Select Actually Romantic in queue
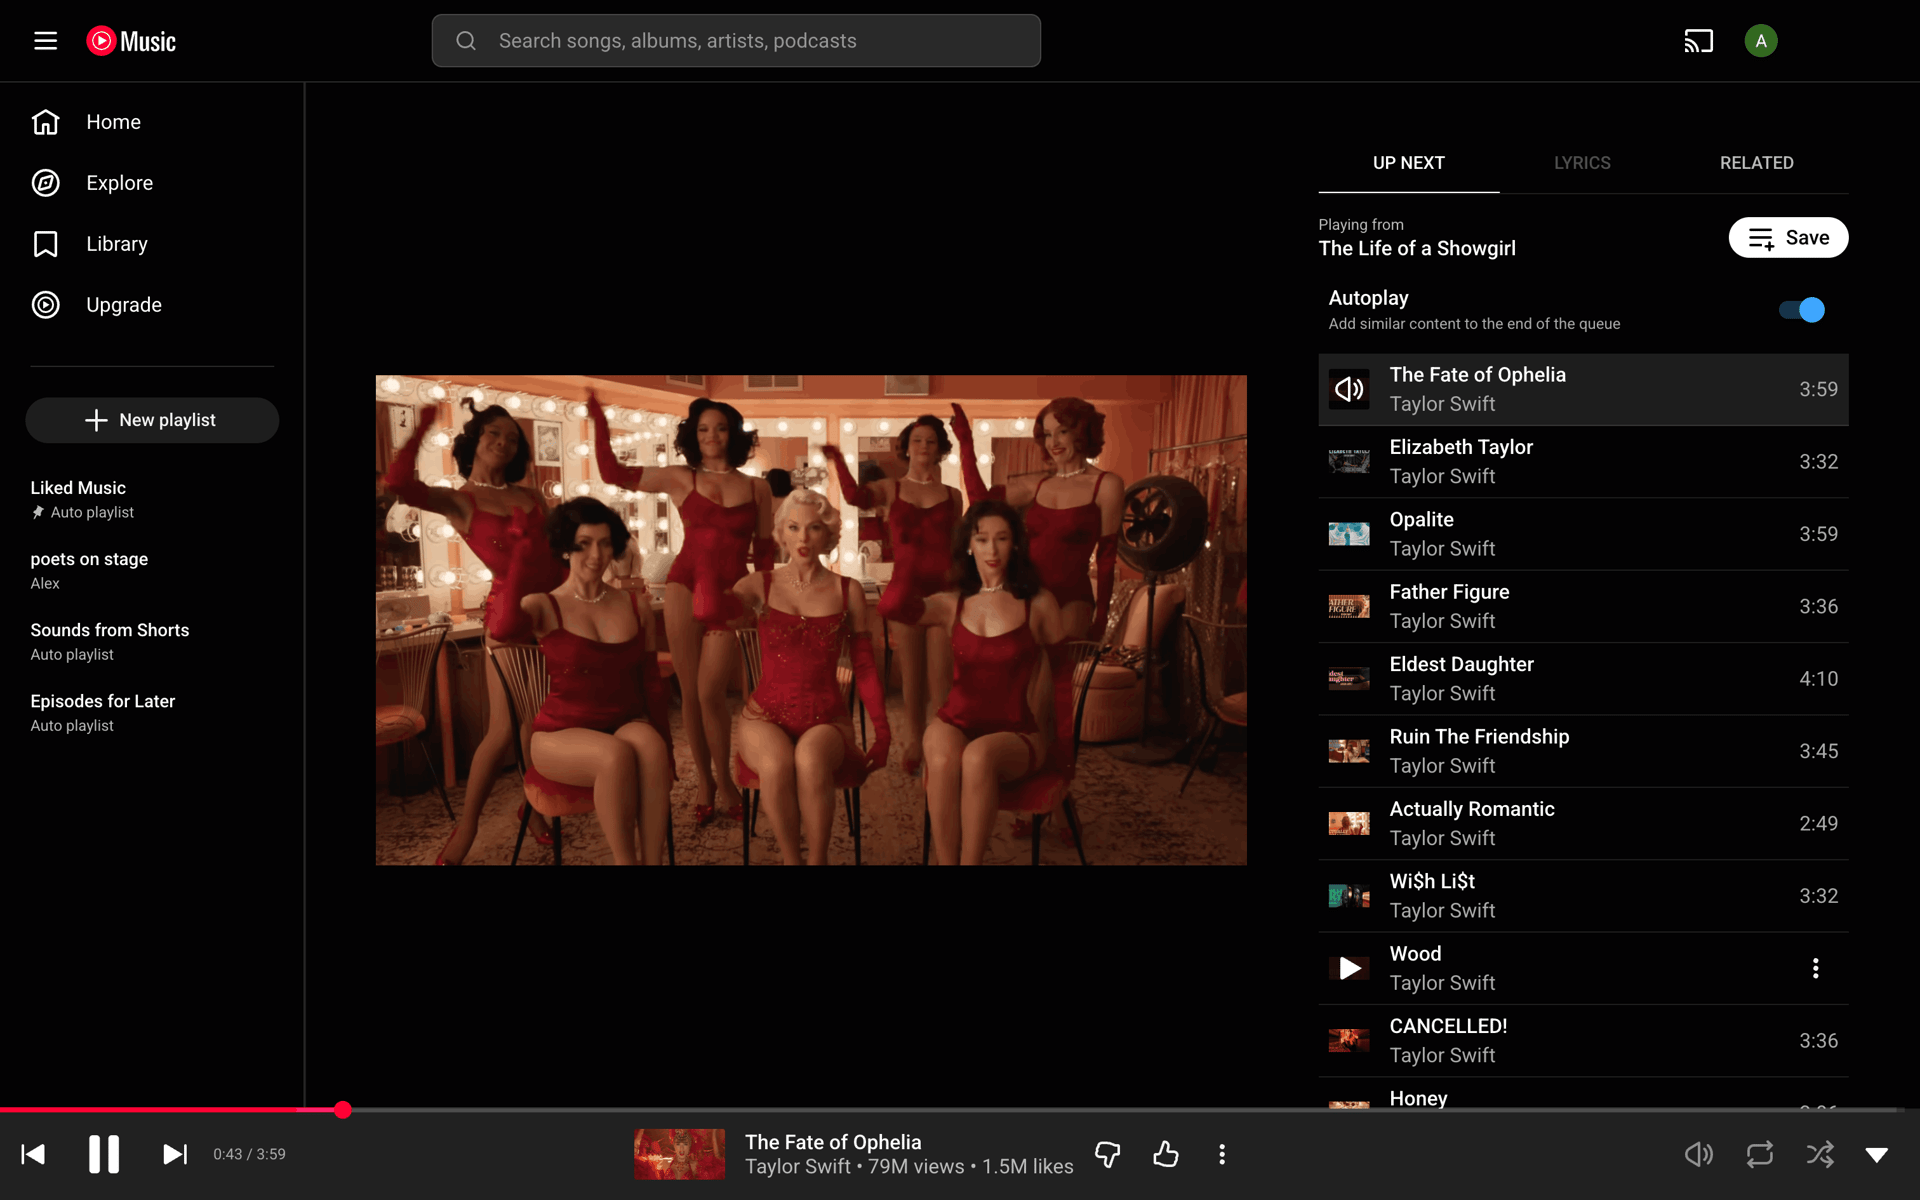 coord(1583,824)
